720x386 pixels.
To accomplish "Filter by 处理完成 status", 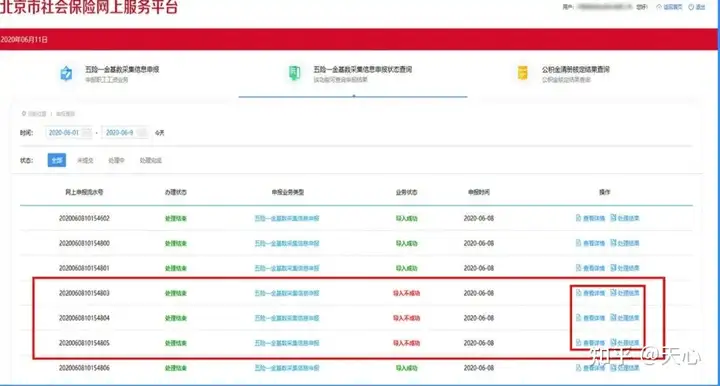I will click(151, 160).
